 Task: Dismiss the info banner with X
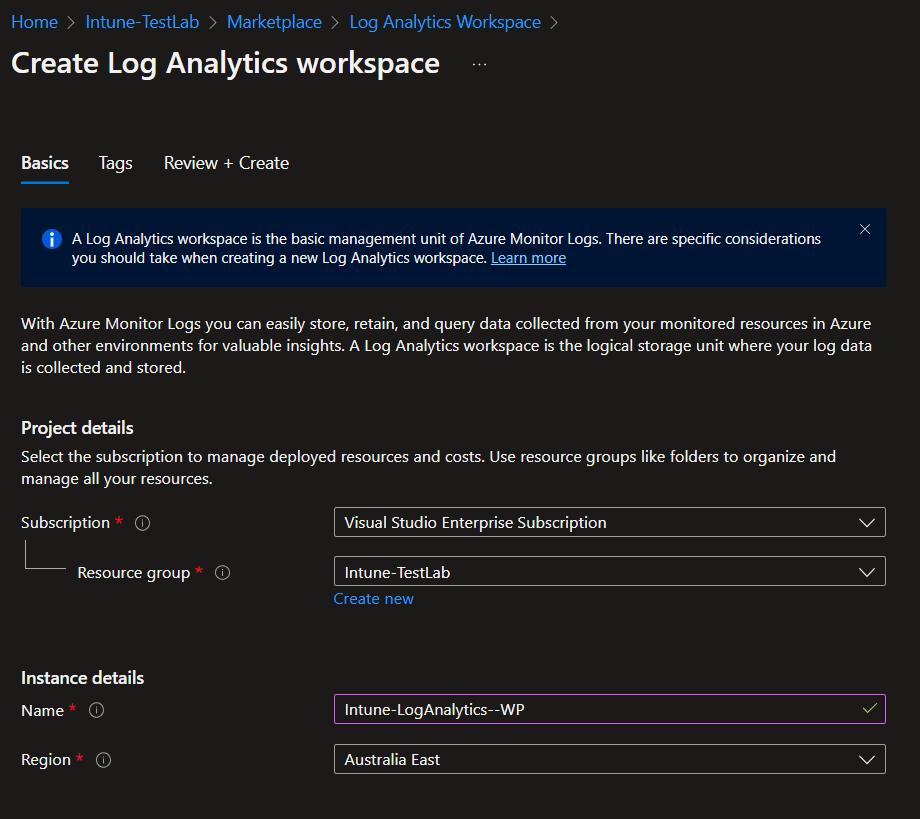865,230
